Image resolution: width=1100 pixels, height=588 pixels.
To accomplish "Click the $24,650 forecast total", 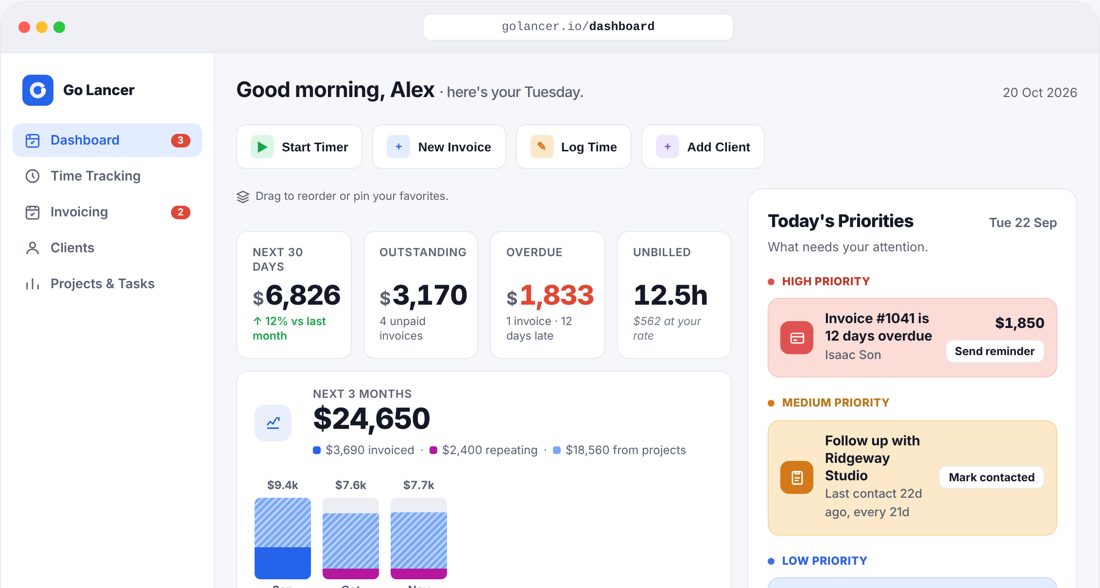I will coord(371,419).
